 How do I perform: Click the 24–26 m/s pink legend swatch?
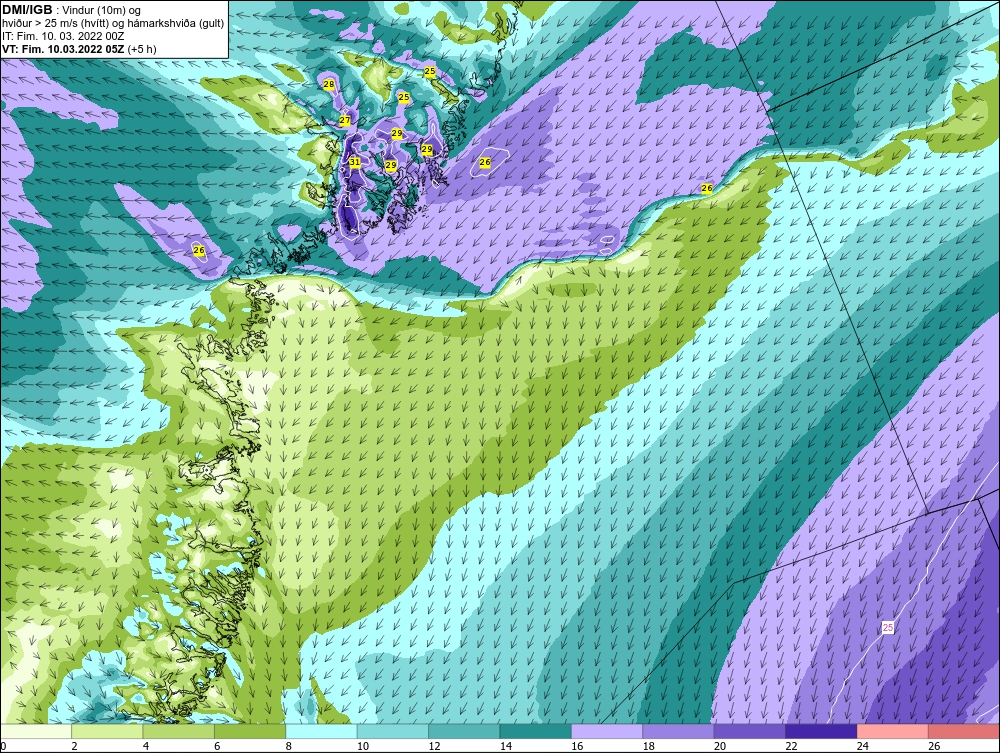[893, 731]
